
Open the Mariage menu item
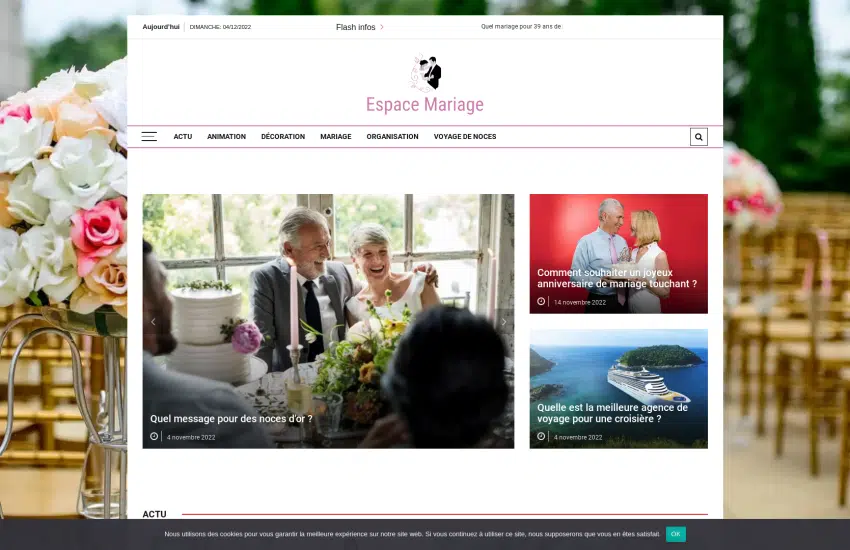335,137
